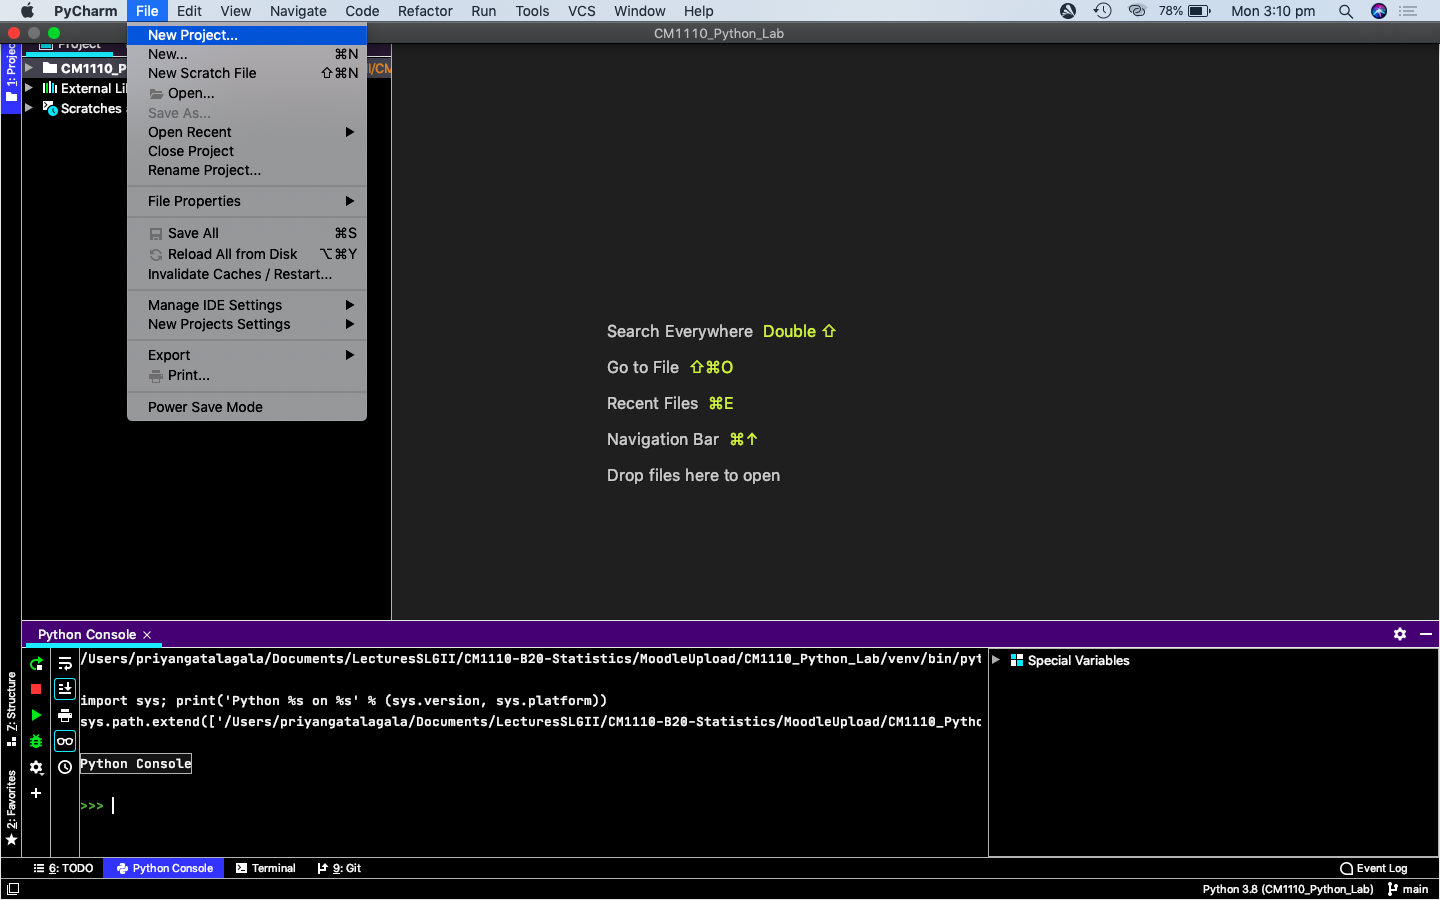The height and width of the screenshot is (900, 1440).
Task: Switch to Python Console bottom tab
Action: (164, 868)
